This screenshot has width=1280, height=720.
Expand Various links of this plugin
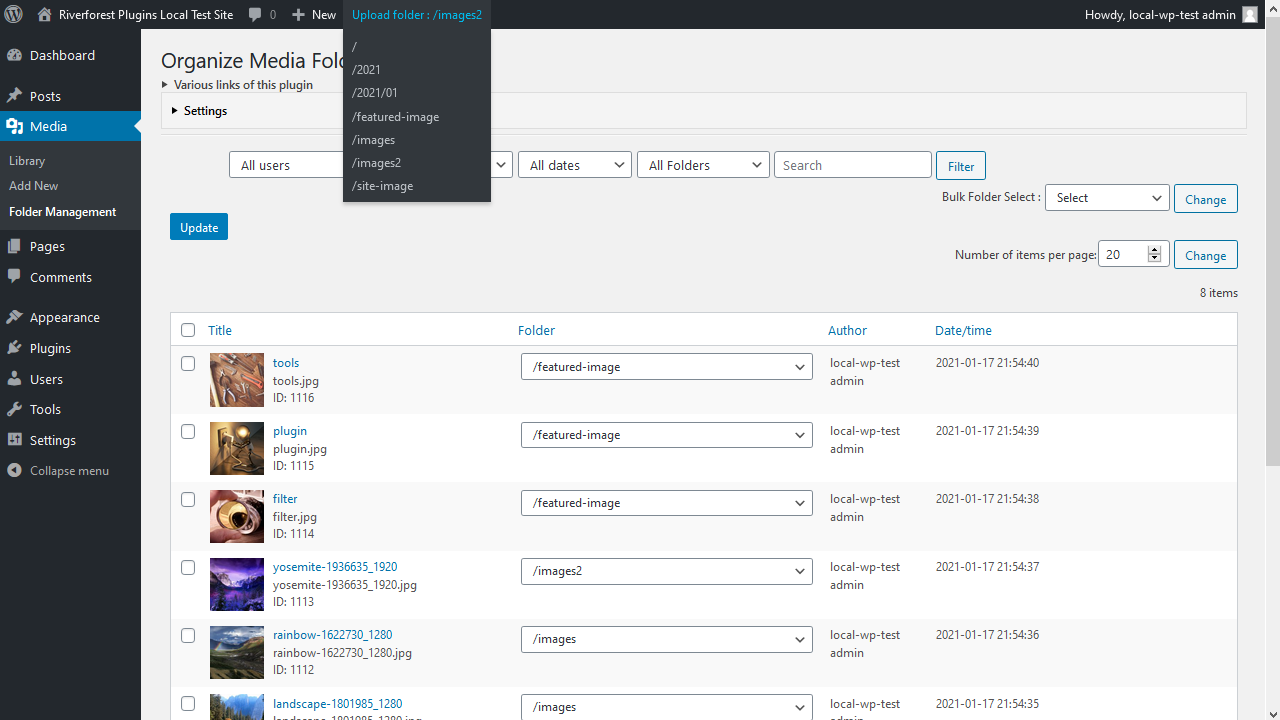pos(237,85)
